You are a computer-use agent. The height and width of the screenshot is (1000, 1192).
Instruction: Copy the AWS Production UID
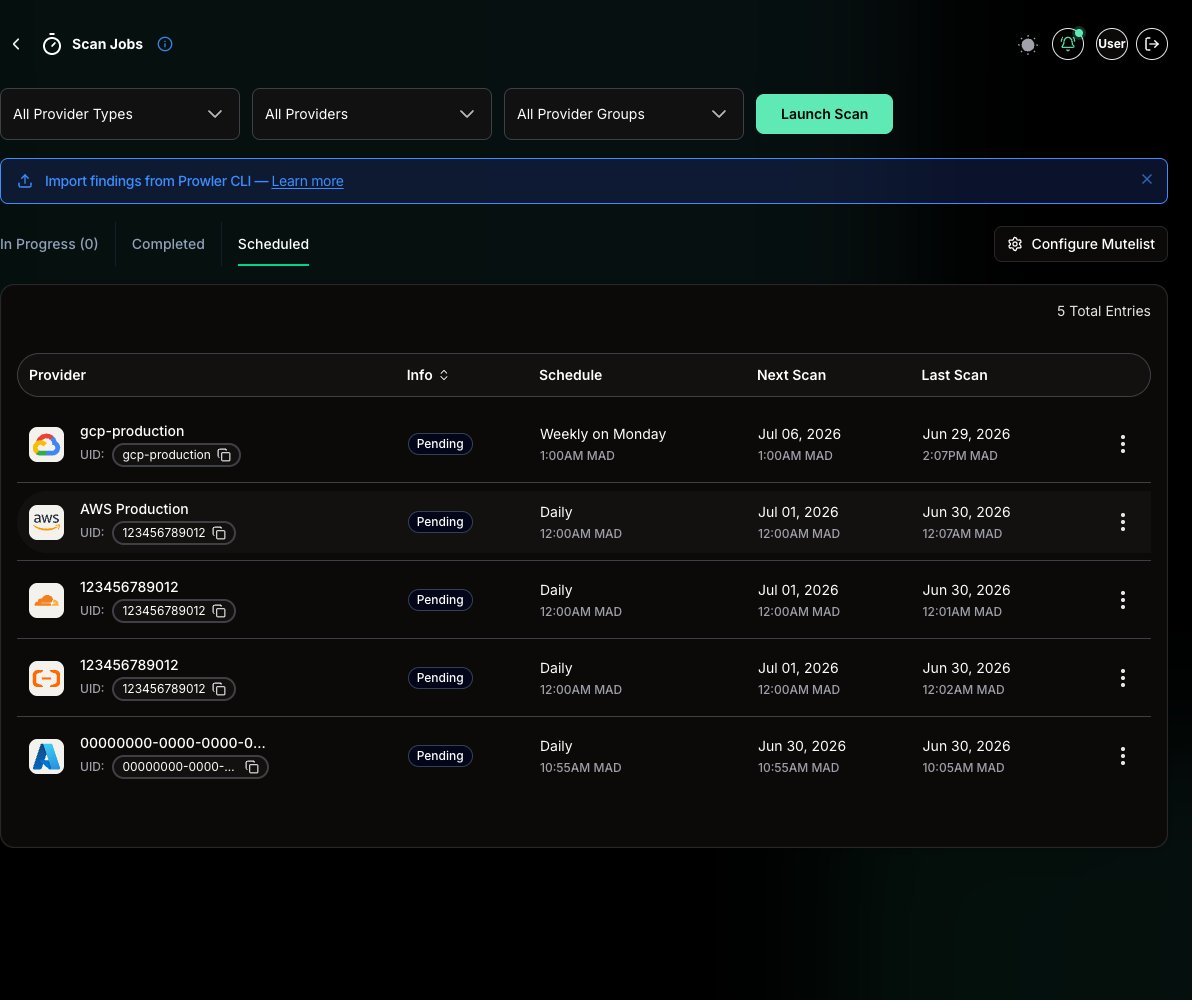point(219,533)
